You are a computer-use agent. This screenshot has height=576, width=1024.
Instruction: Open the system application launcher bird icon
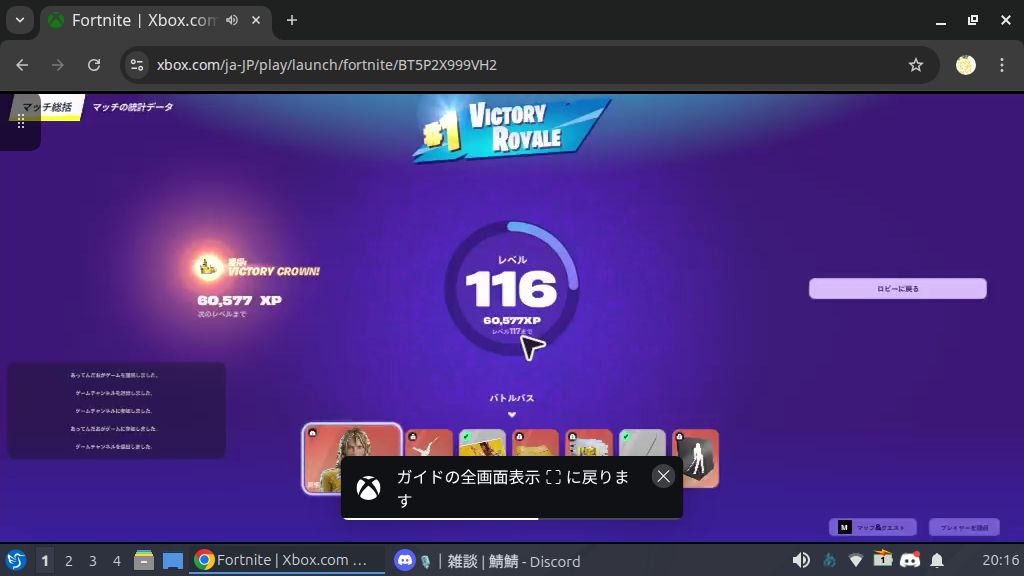[x=16, y=560]
